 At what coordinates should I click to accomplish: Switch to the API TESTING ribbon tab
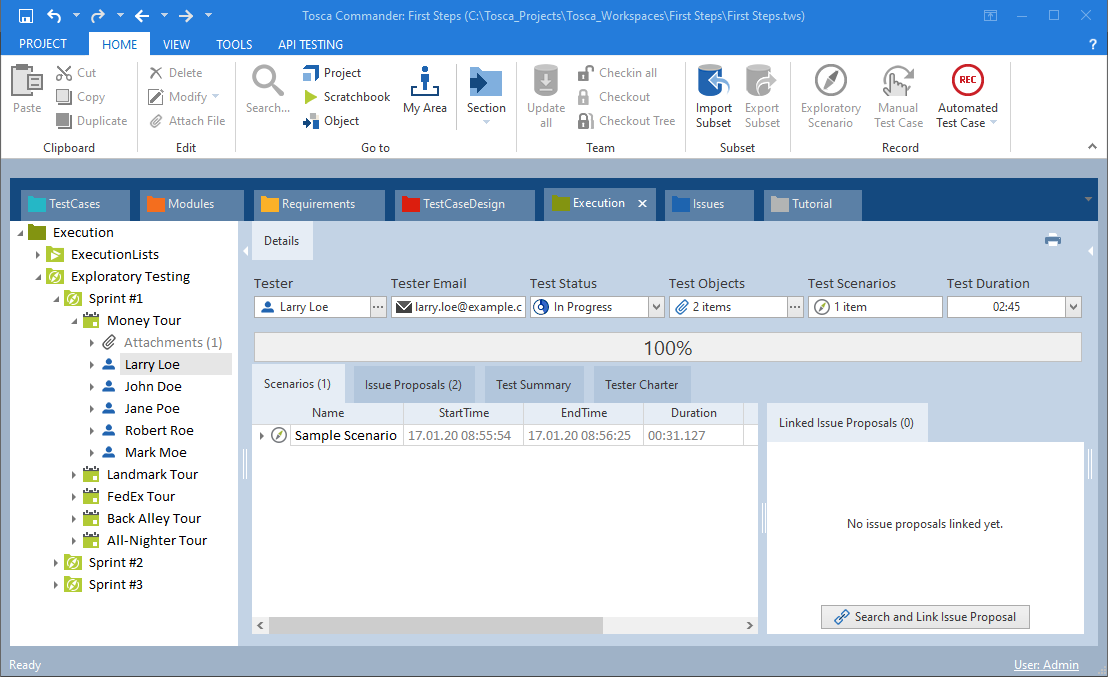310,44
